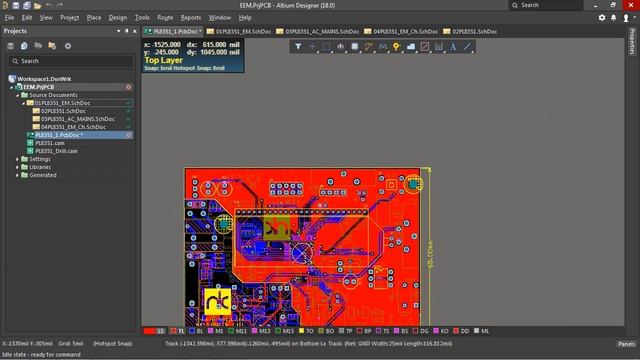
Task: Open PL8351_Drill.cam in project tree
Action: click(x=56, y=151)
